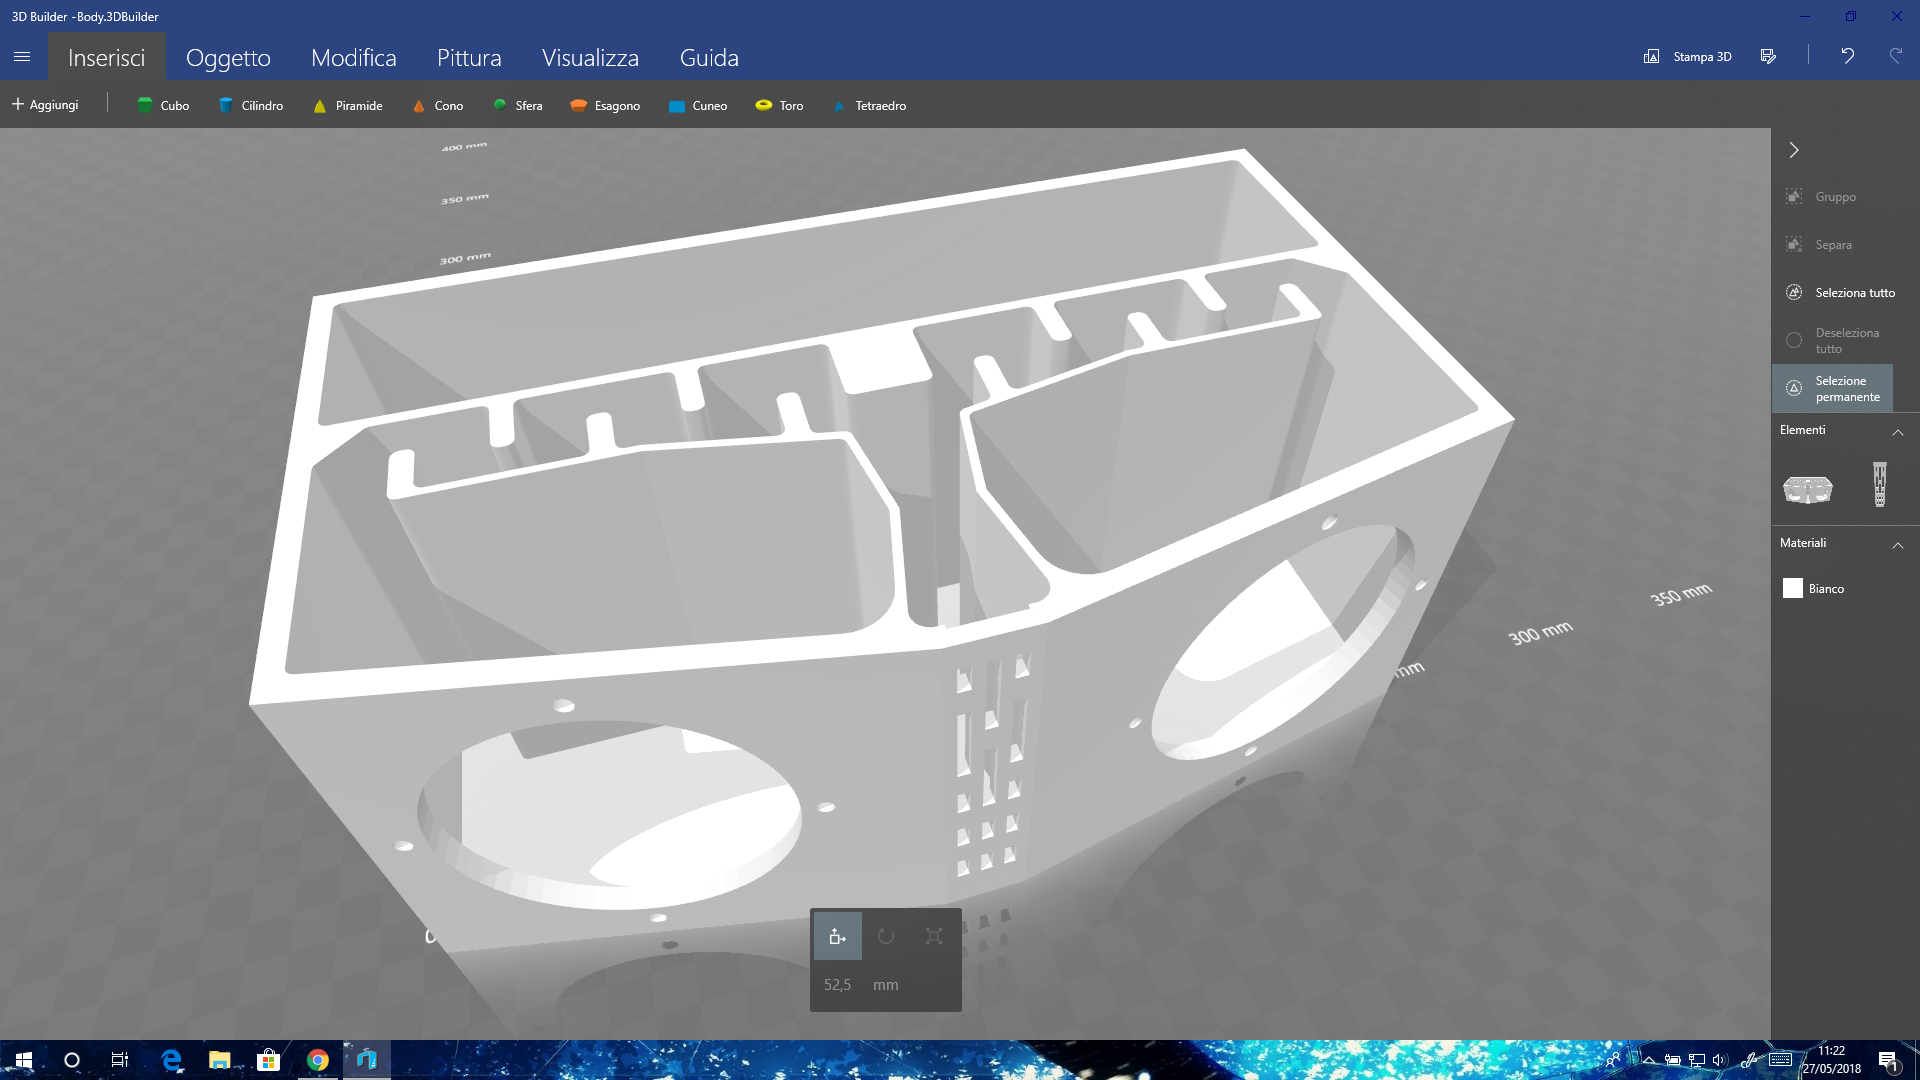
Task: Click Deseleziona tutto option
Action: click(x=1834, y=340)
